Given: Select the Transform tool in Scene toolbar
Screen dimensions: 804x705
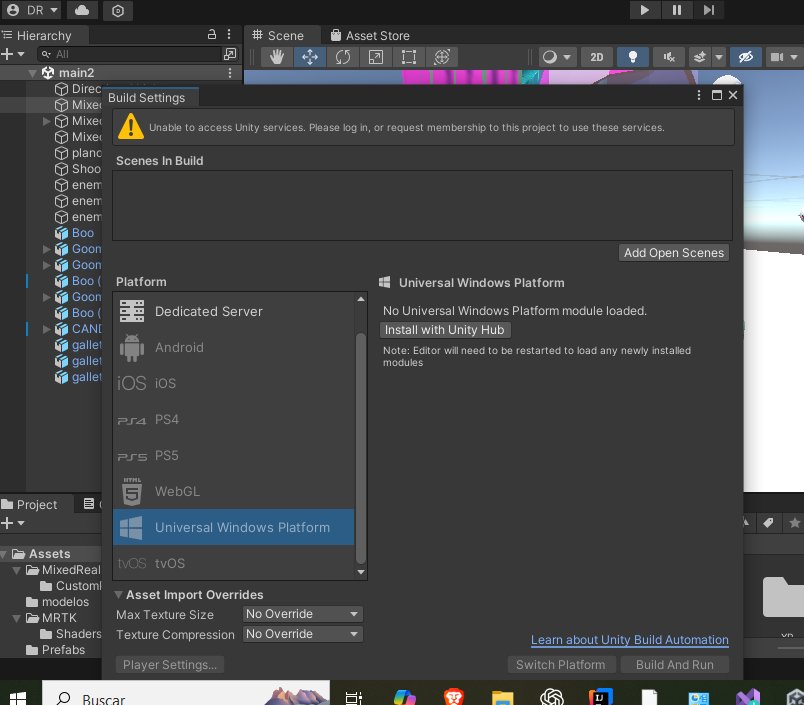Looking at the screenshot, I should (441, 57).
